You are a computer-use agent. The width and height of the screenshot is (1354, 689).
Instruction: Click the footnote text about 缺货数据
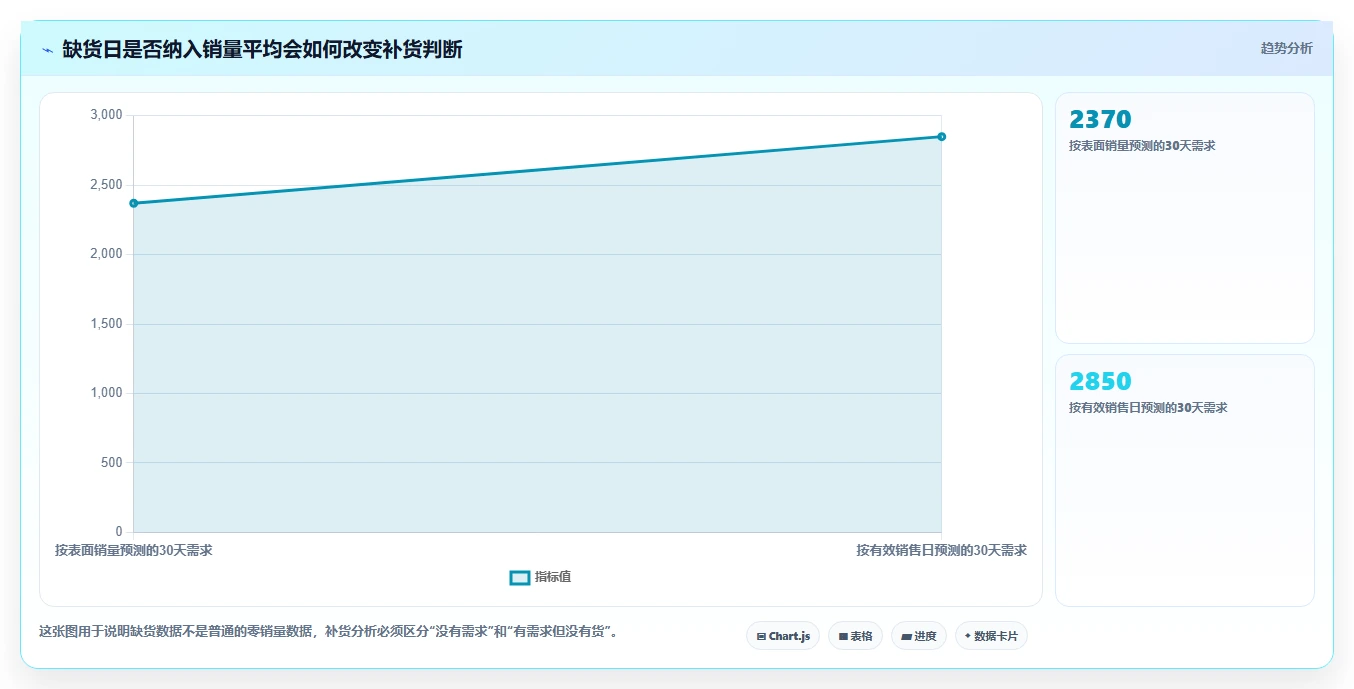(x=329, y=632)
